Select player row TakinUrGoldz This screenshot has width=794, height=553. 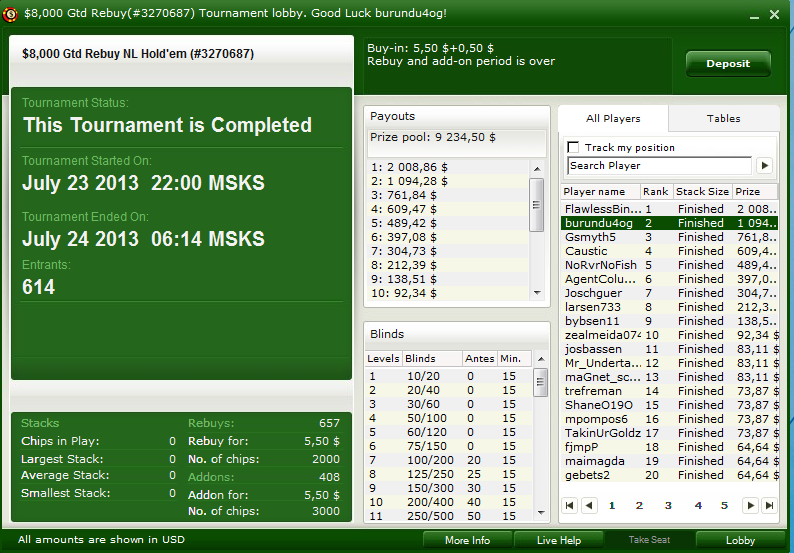click(x=669, y=433)
